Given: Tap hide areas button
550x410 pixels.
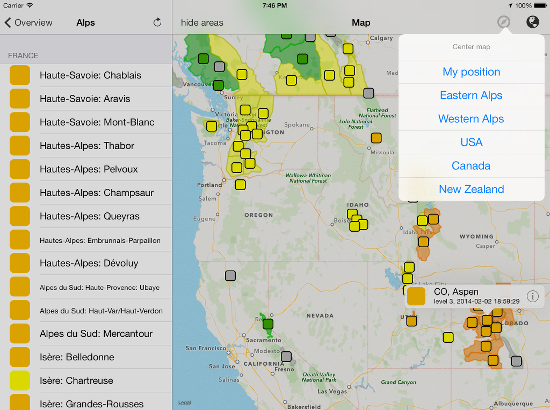Looking at the screenshot, I should [202, 23].
